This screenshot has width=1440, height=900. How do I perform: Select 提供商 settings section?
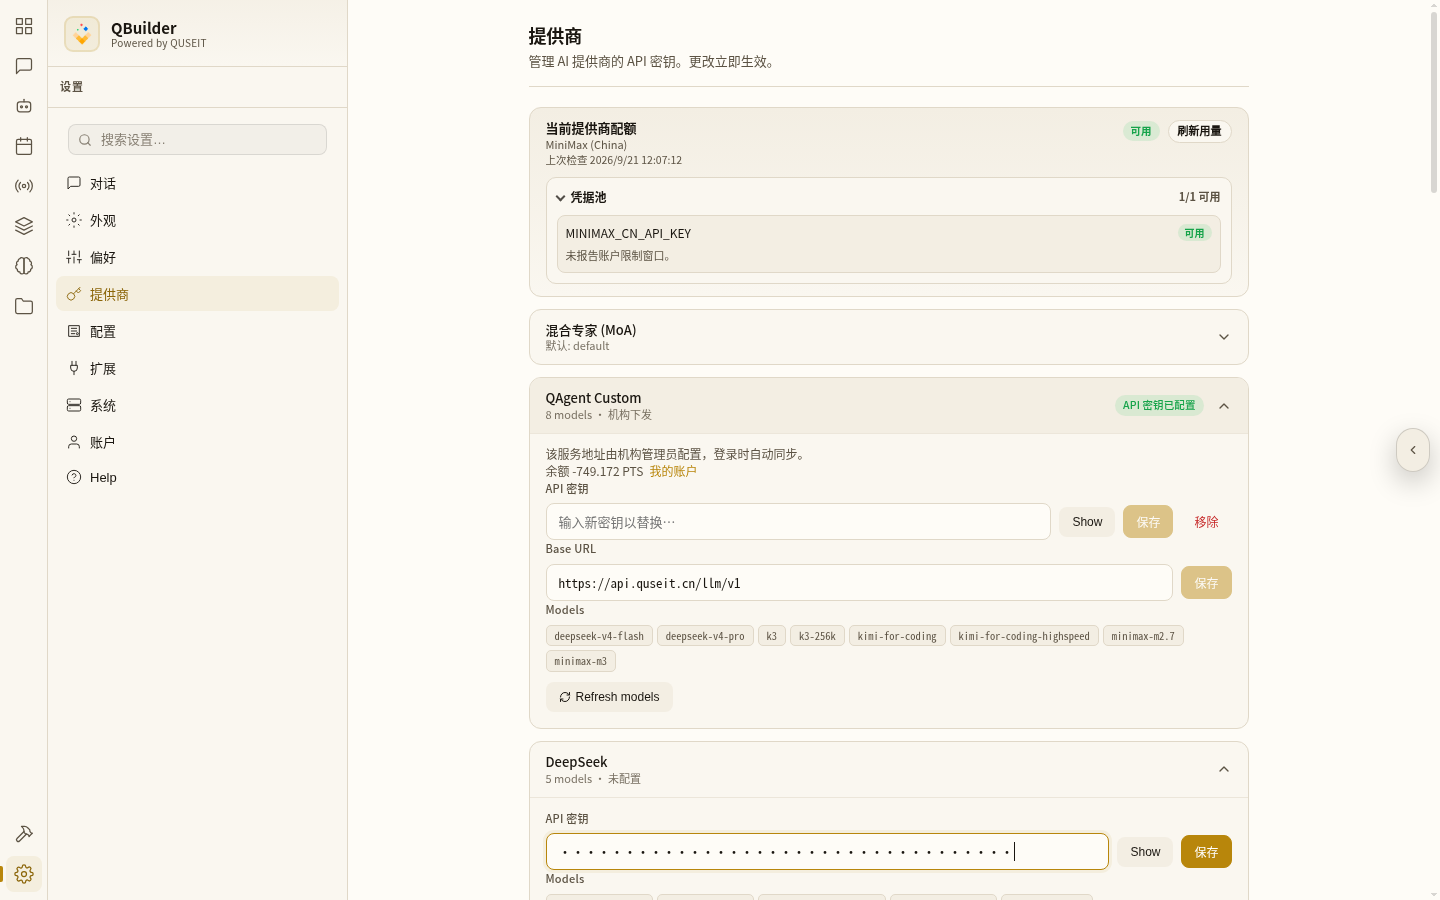(197, 294)
